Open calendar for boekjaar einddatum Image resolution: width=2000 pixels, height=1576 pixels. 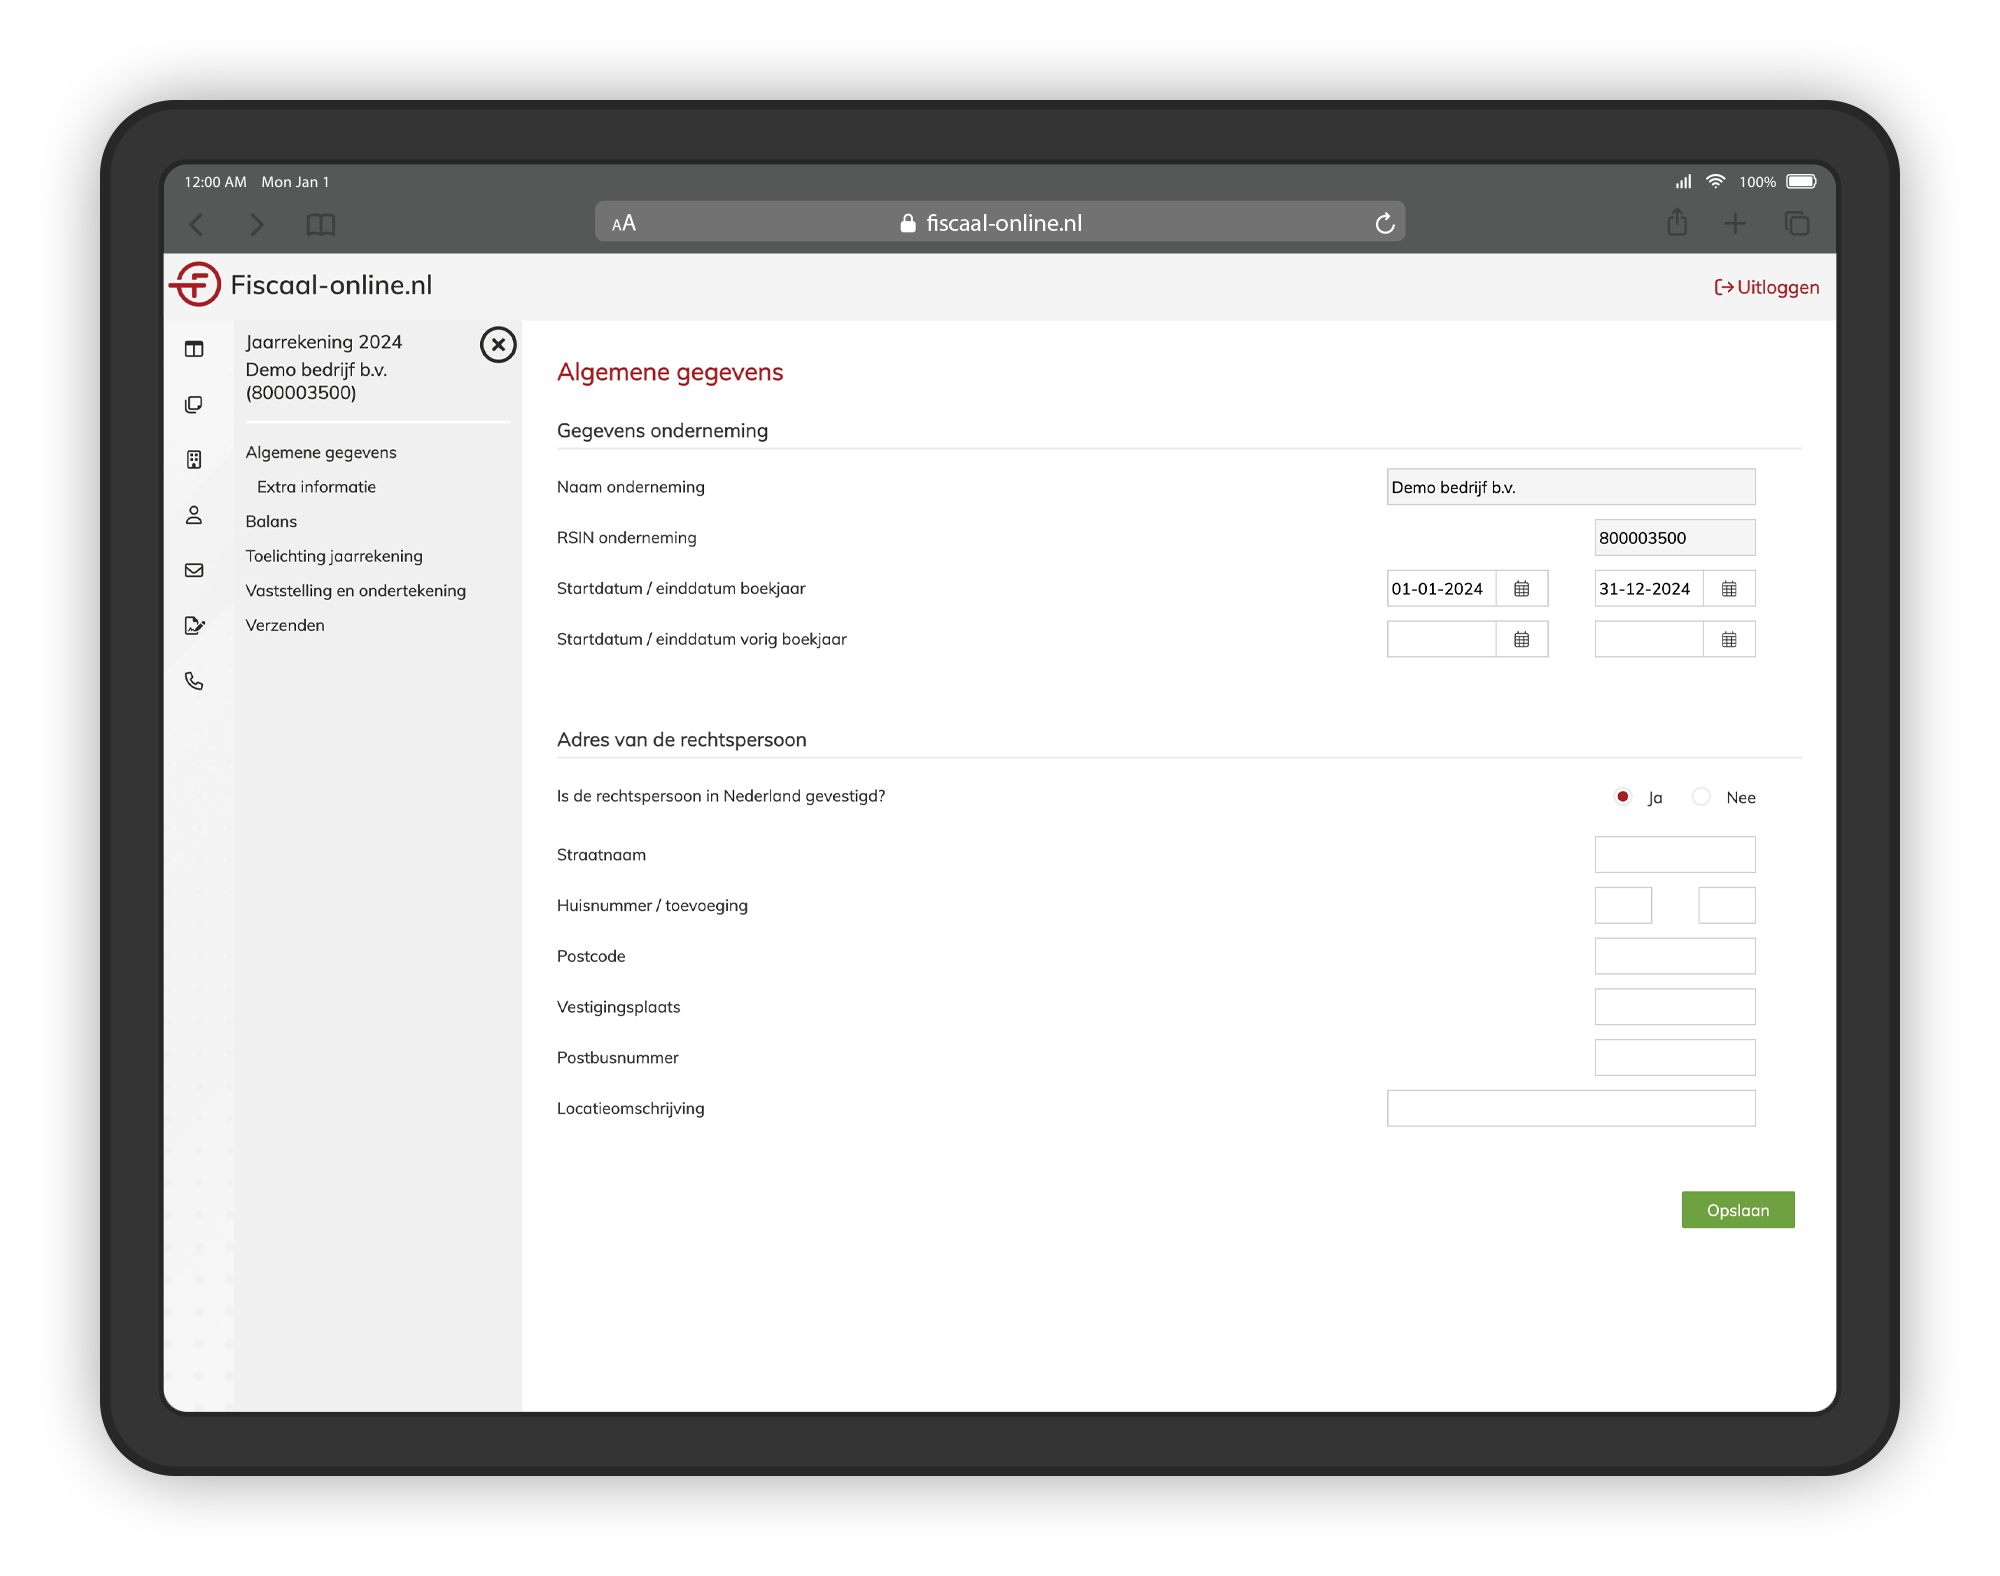tap(1729, 589)
